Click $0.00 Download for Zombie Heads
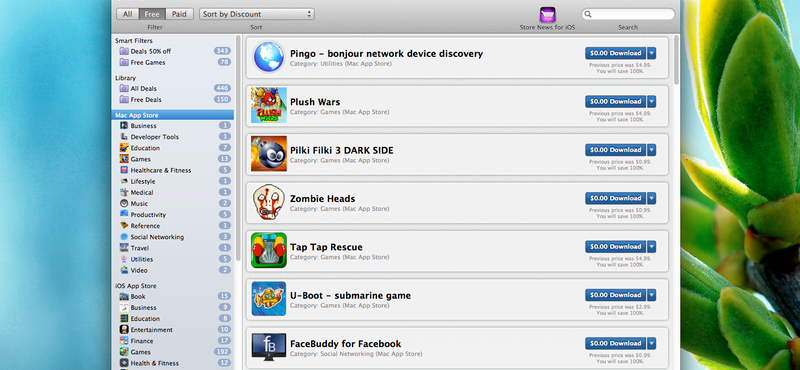The width and height of the screenshot is (800, 370). 616,199
